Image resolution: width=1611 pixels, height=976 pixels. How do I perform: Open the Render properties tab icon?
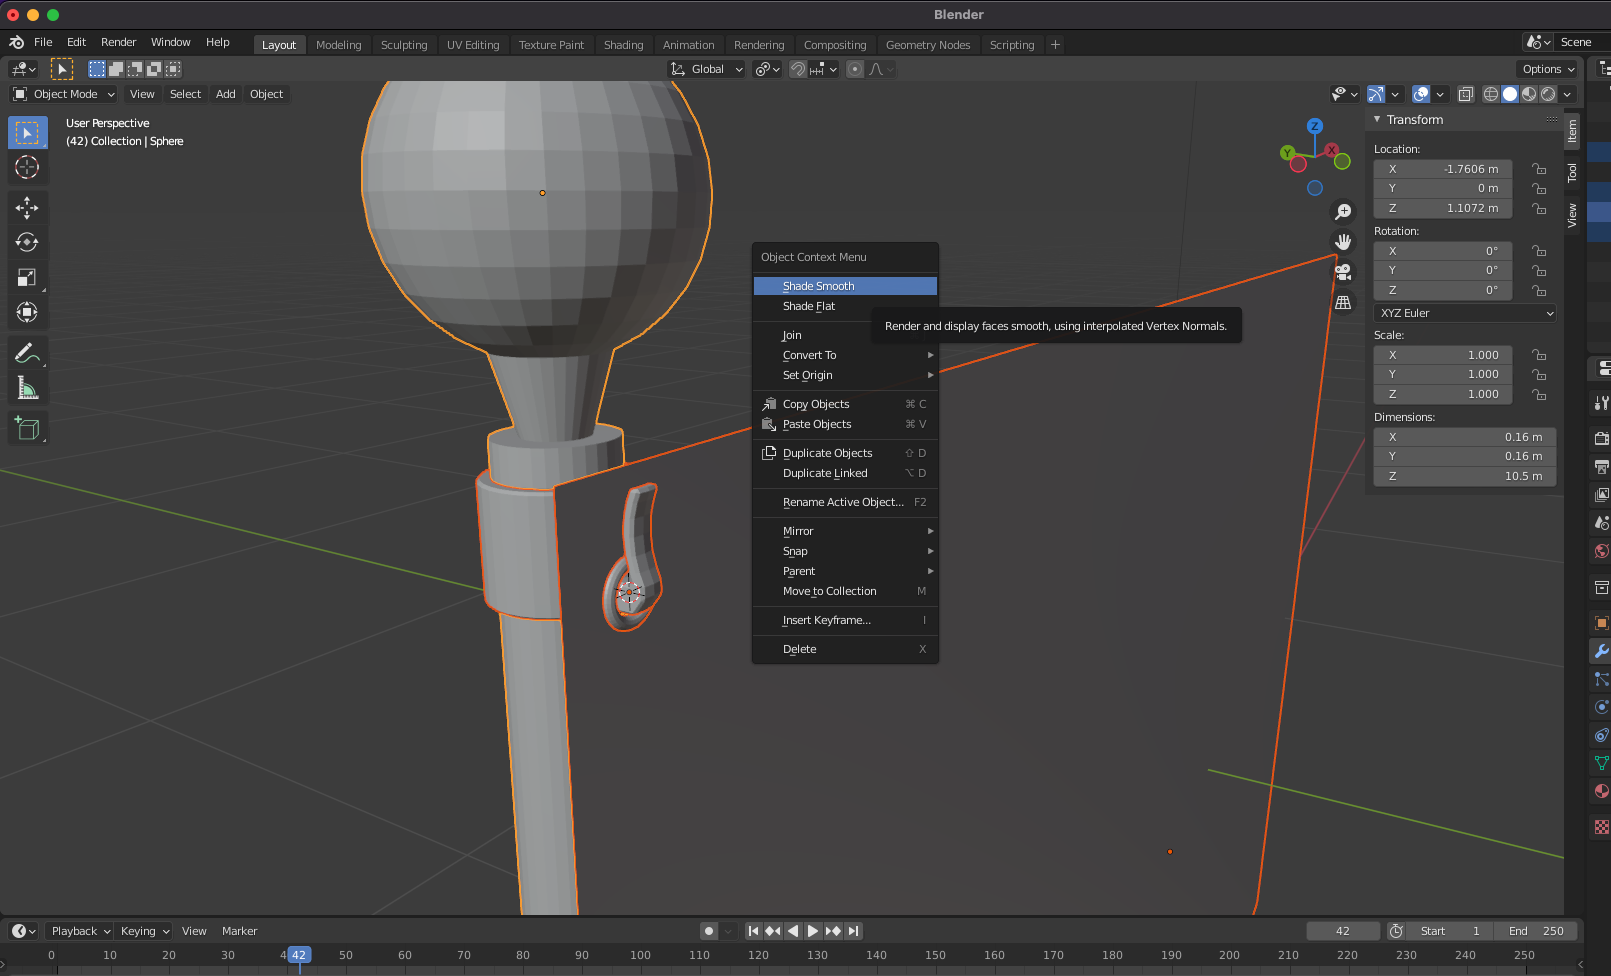click(x=1601, y=438)
